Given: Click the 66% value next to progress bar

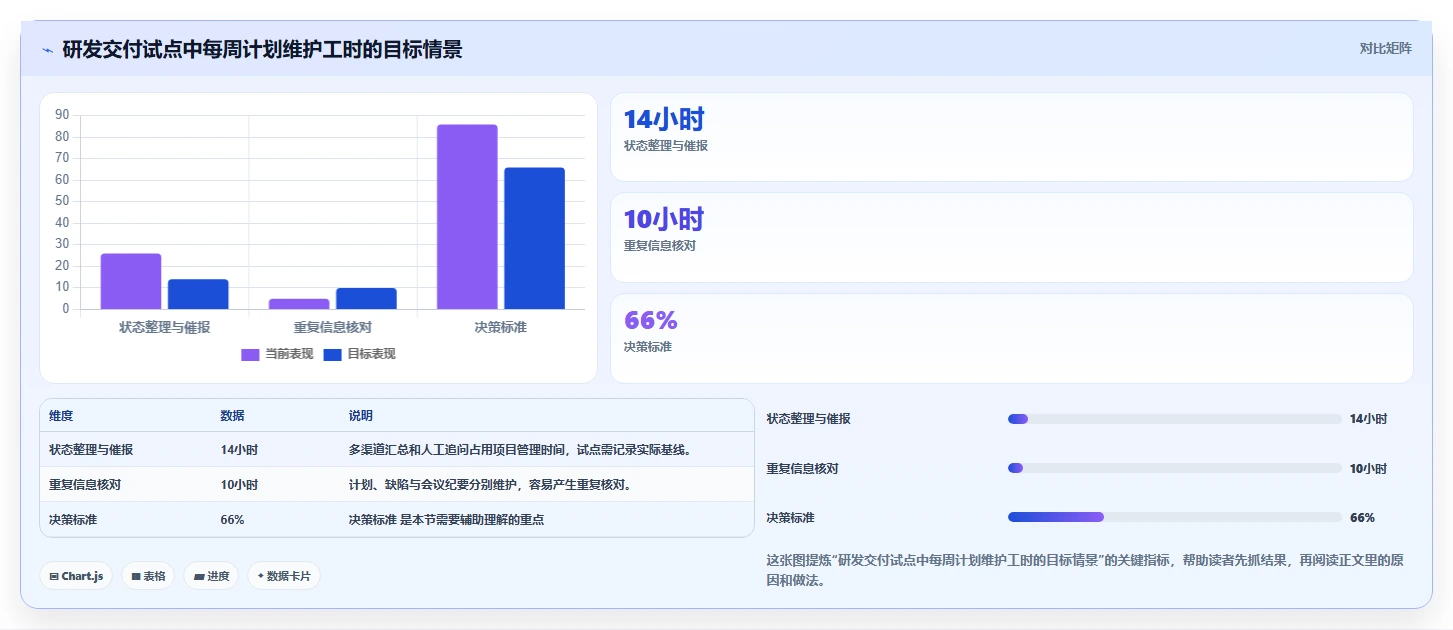Looking at the screenshot, I should (1362, 518).
